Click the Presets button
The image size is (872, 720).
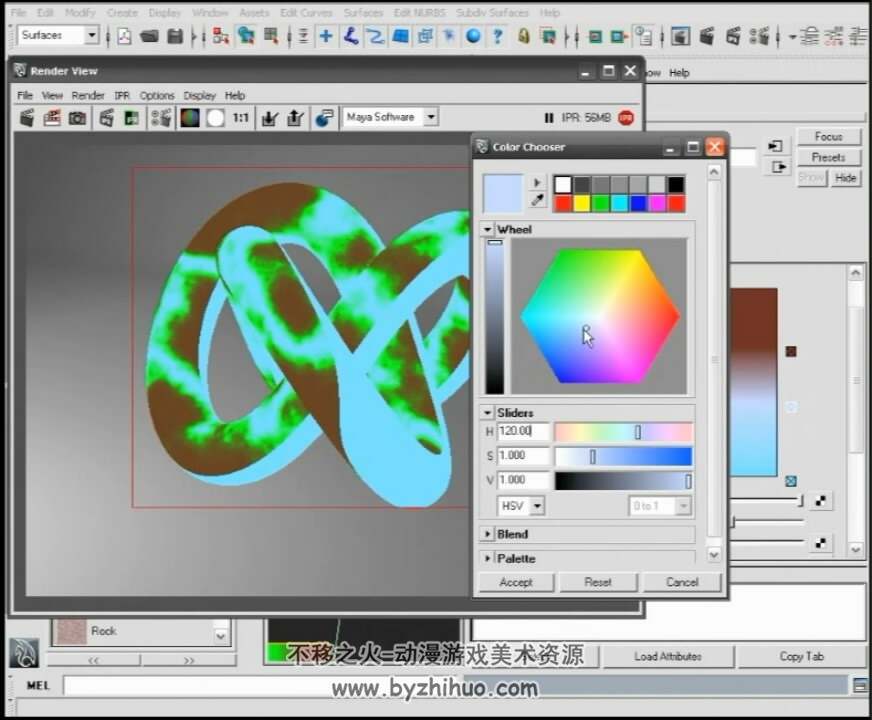(829, 157)
